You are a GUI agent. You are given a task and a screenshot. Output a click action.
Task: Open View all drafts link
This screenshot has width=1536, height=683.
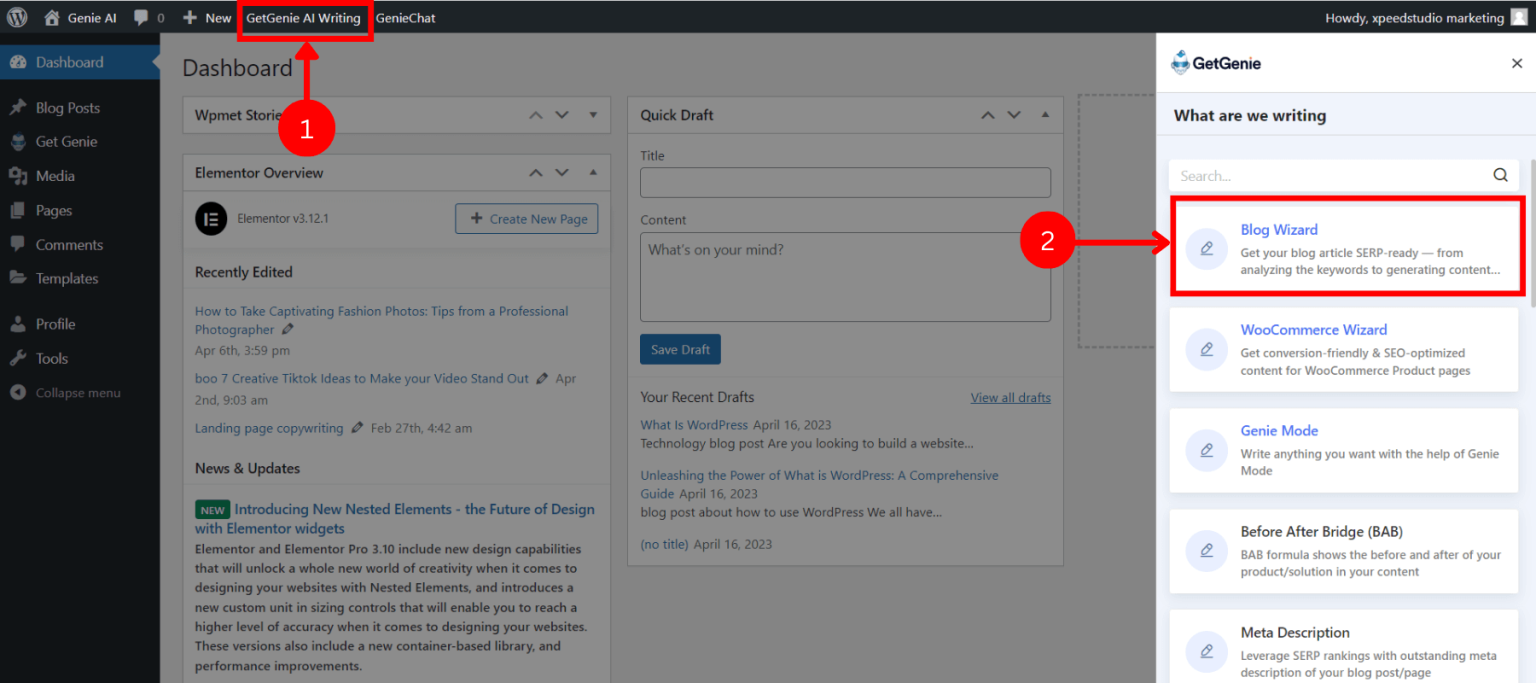point(1010,397)
